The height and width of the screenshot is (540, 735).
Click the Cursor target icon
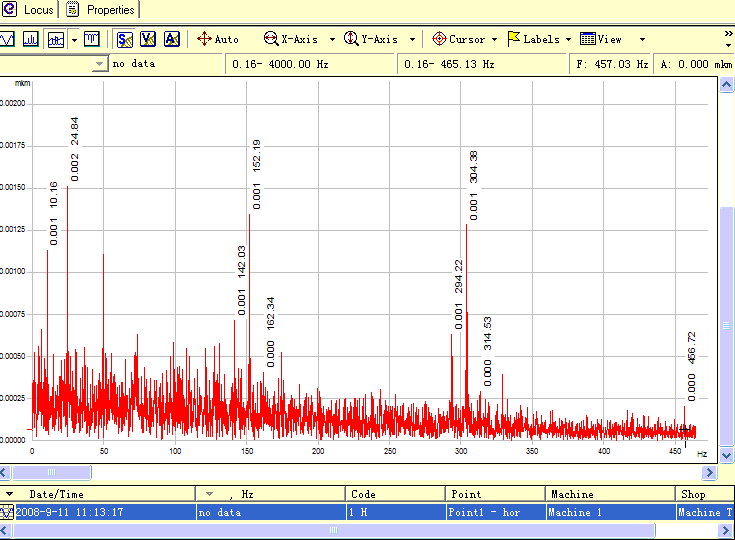click(439, 38)
